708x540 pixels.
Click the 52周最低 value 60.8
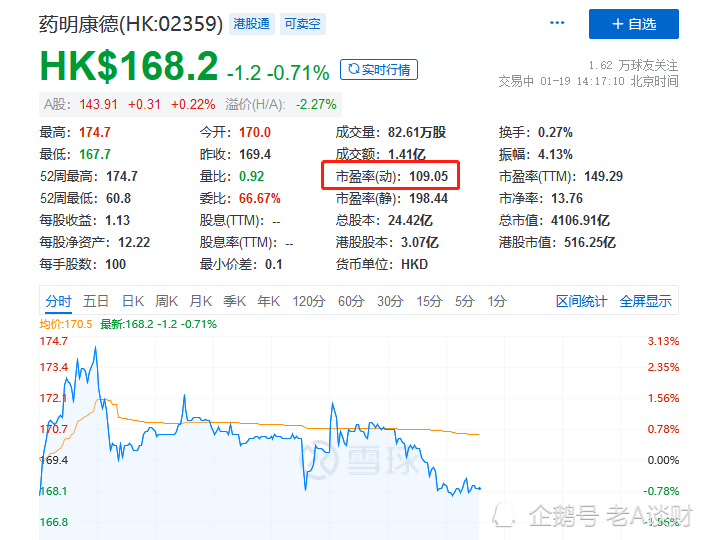(x=119, y=198)
